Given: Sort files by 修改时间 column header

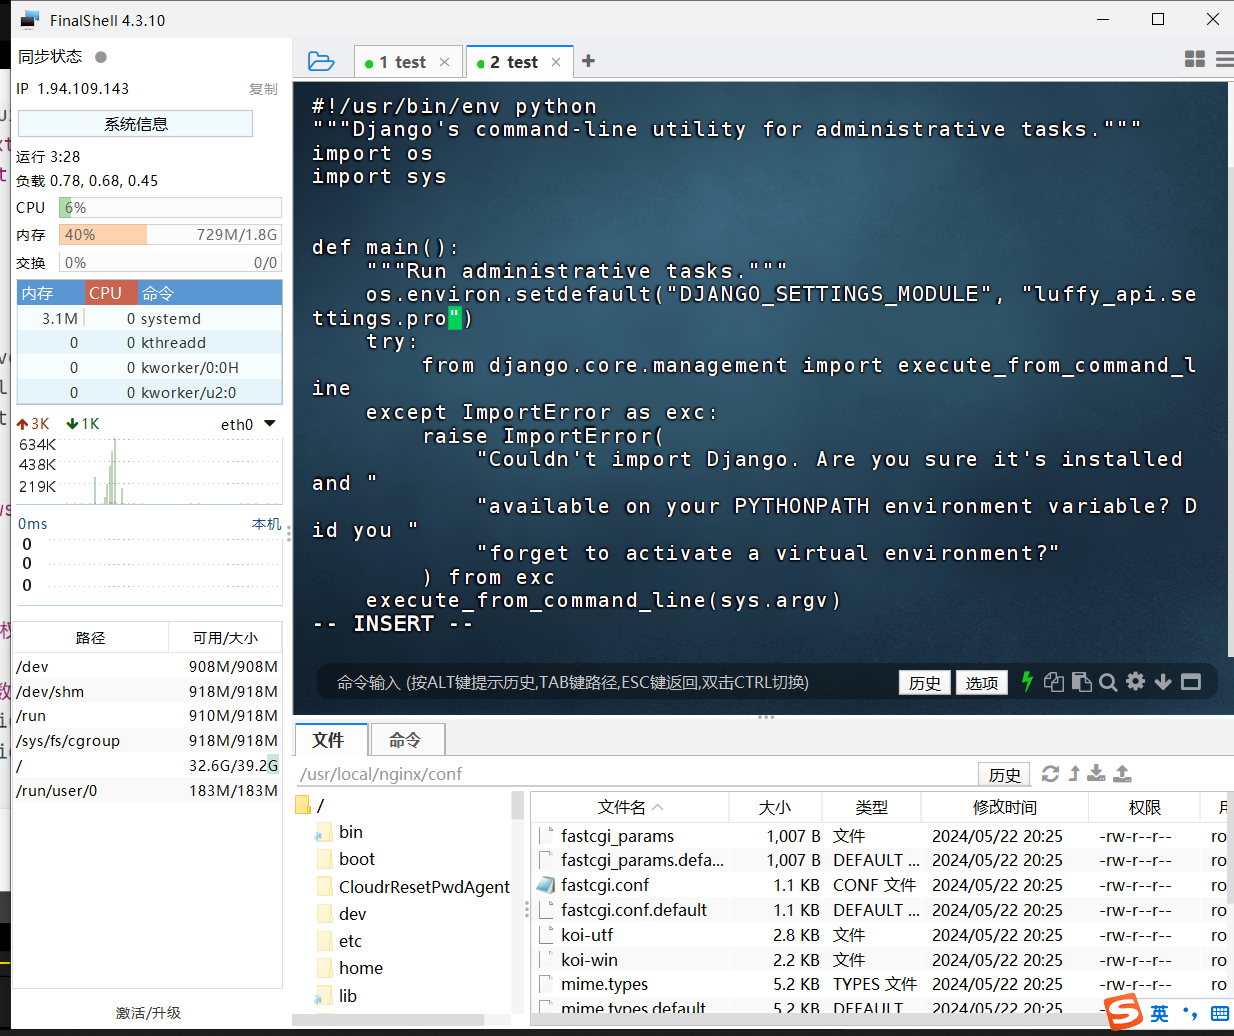Looking at the screenshot, I should 1004,807.
